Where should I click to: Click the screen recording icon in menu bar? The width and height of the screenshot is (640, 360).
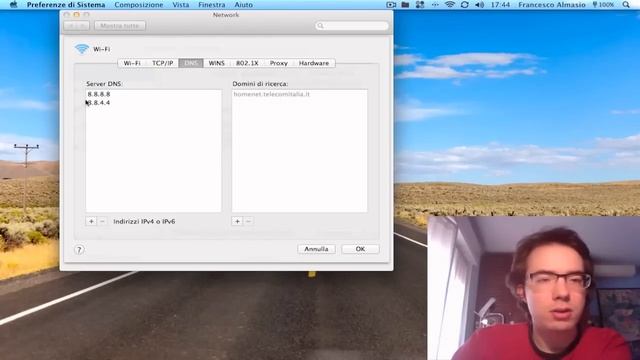point(391,4)
